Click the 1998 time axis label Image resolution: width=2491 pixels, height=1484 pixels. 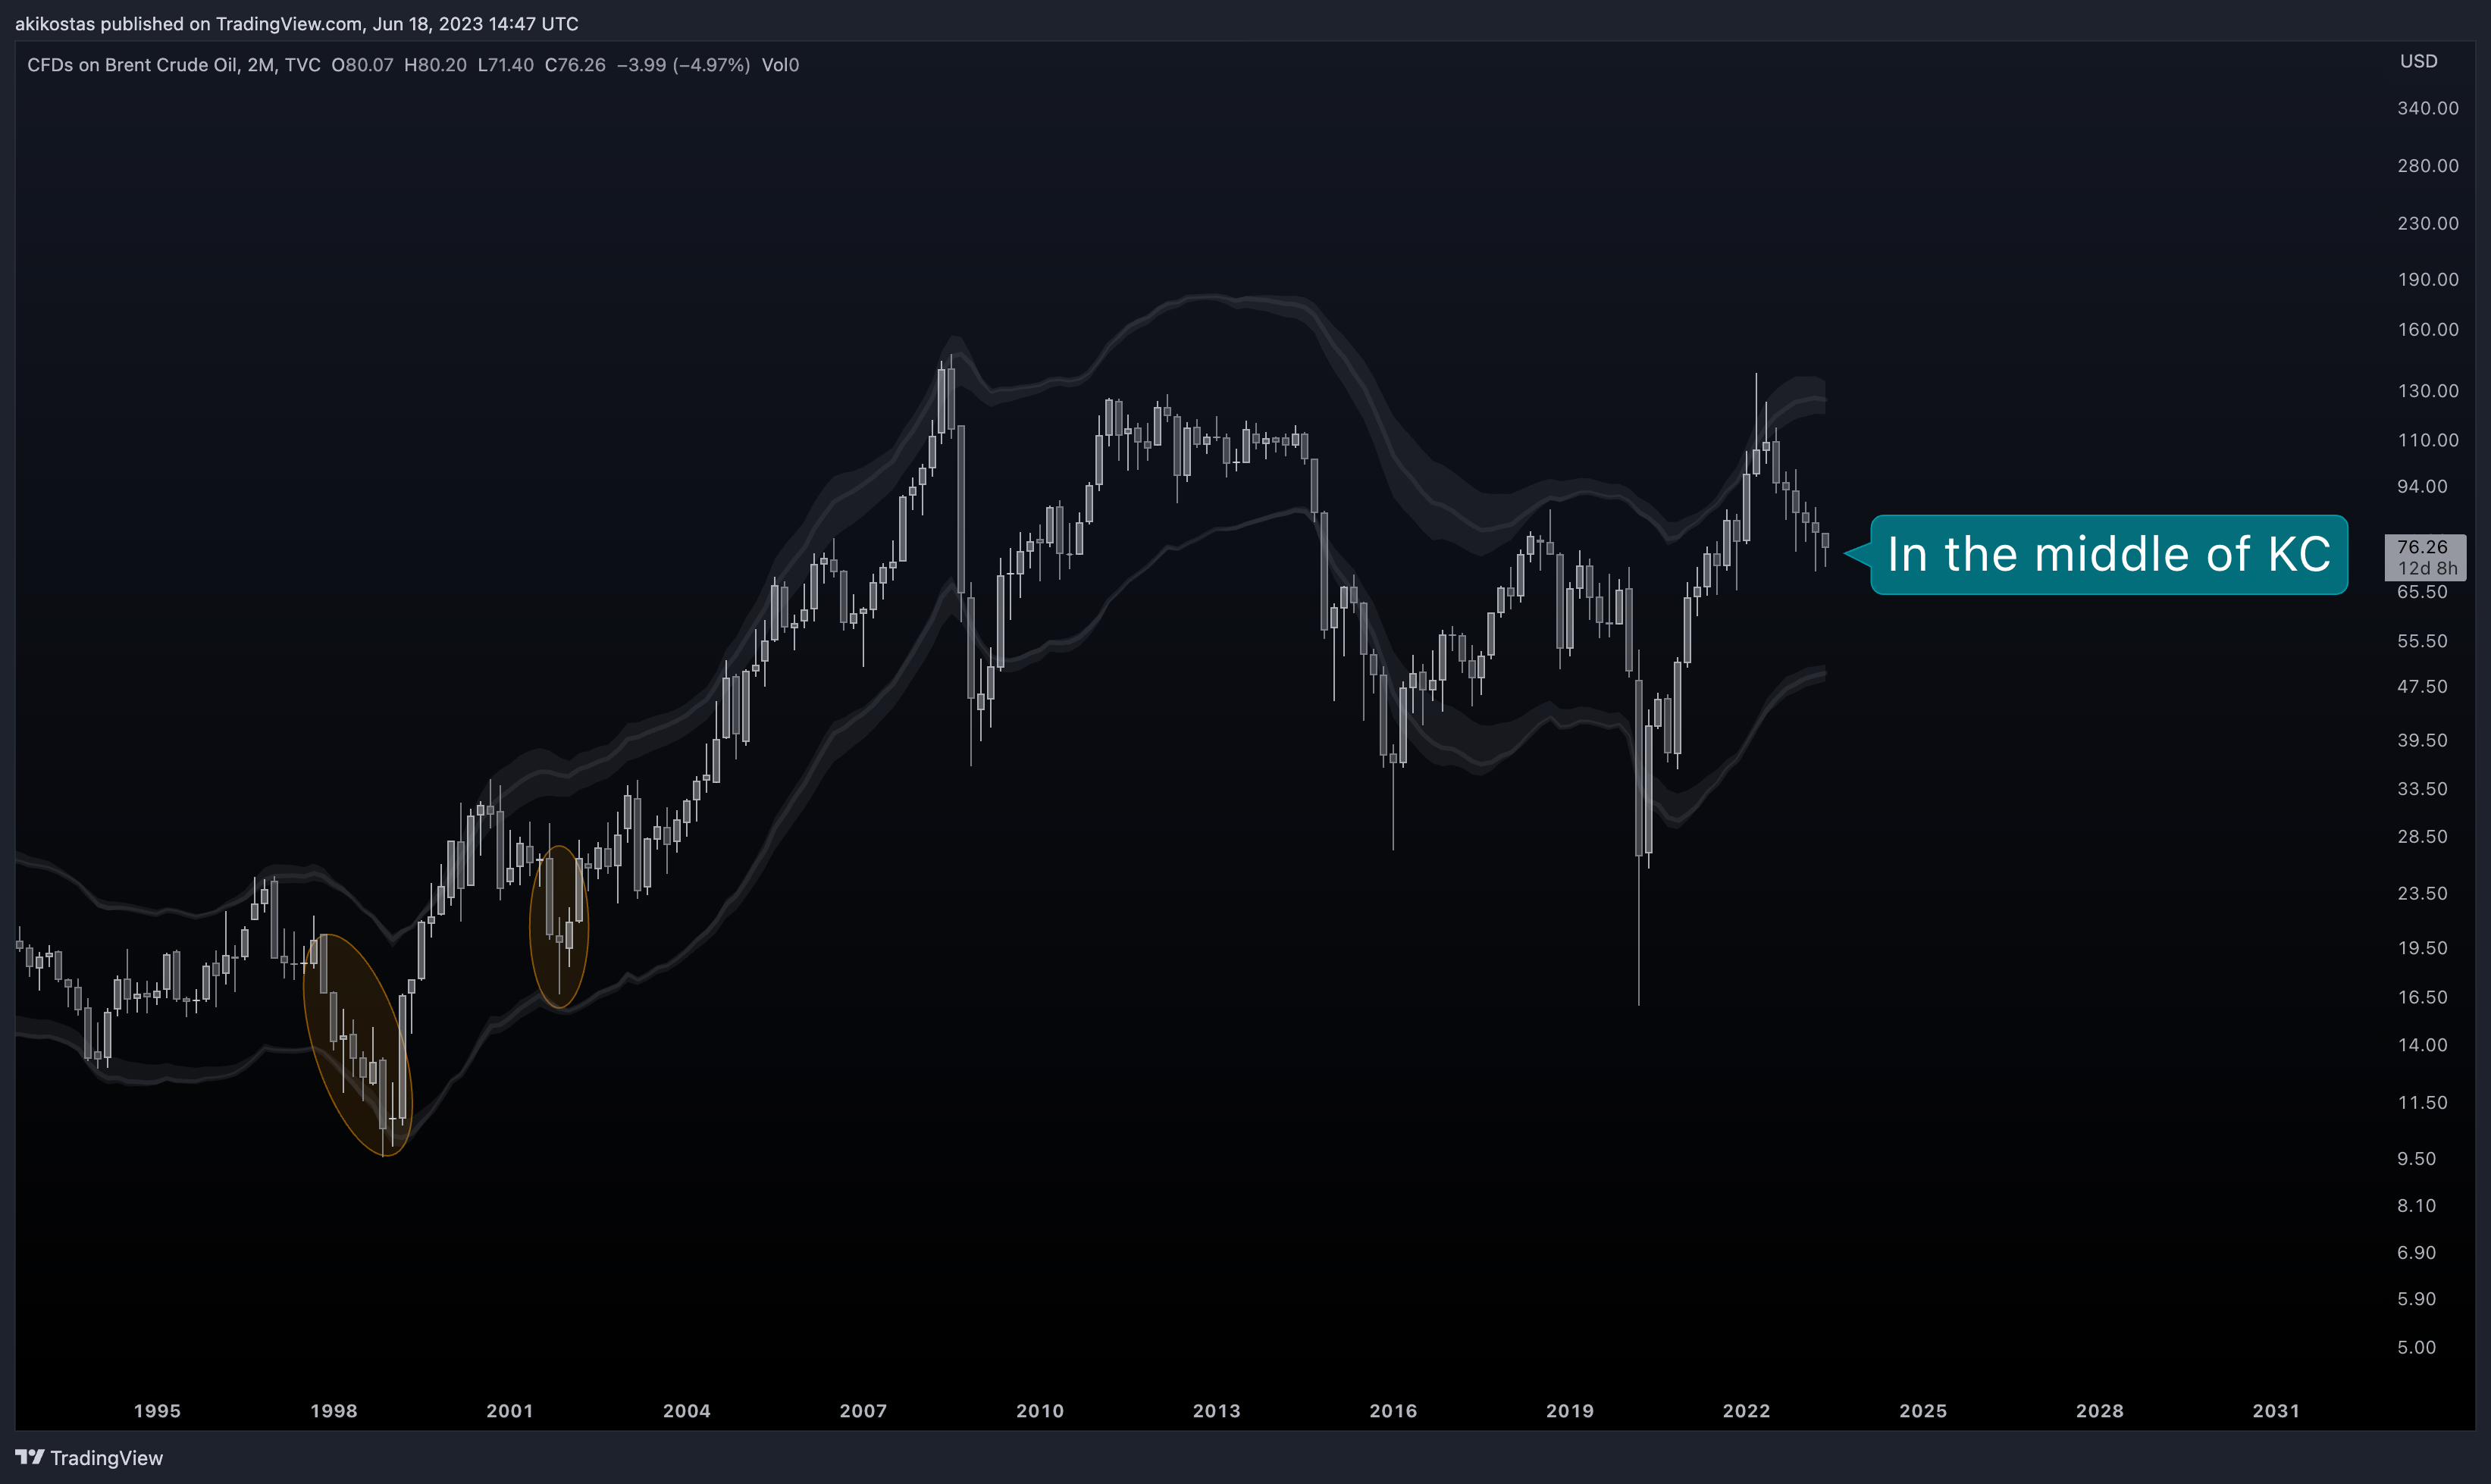(334, 1411)
